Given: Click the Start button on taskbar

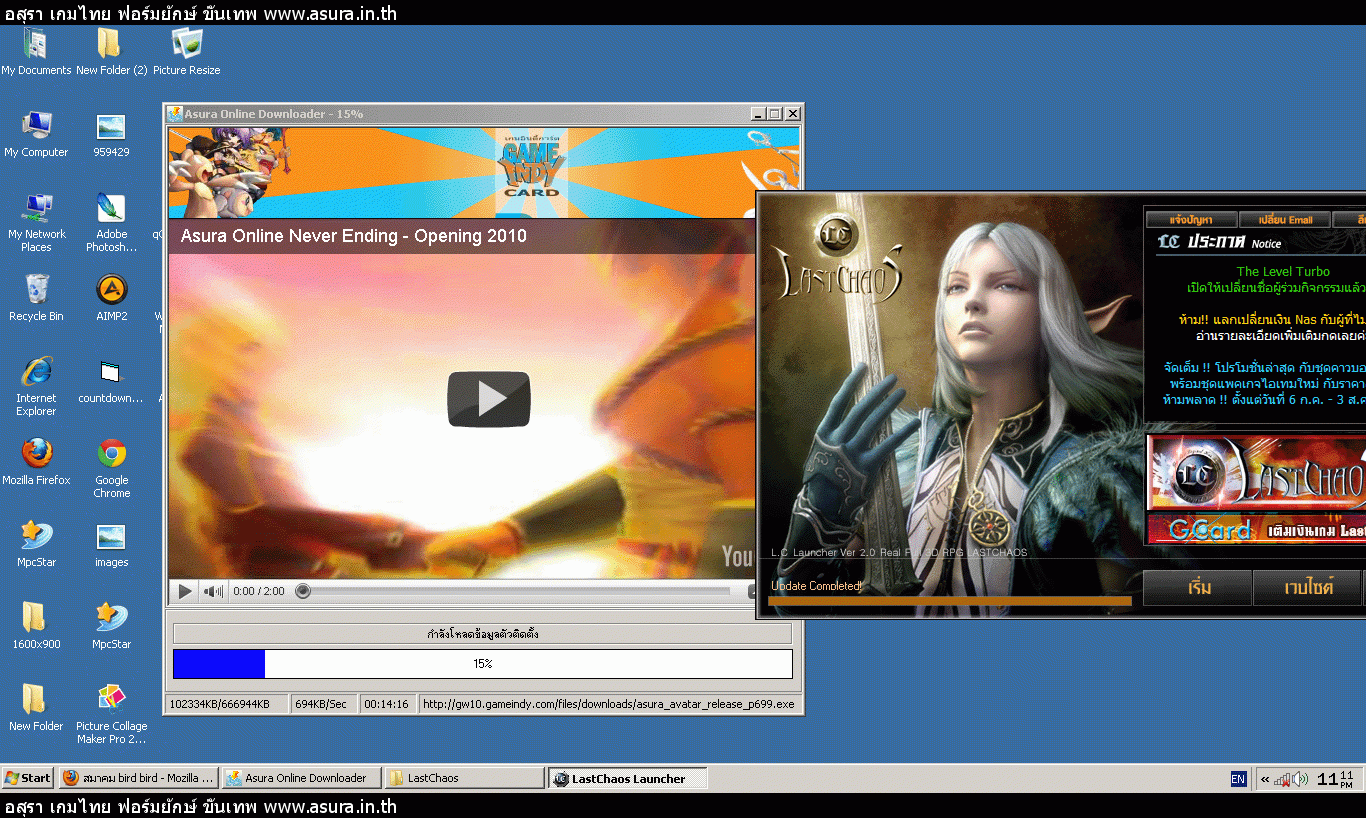Looking at the screenshot, I should pyautogui.click(x=28, y=778).
